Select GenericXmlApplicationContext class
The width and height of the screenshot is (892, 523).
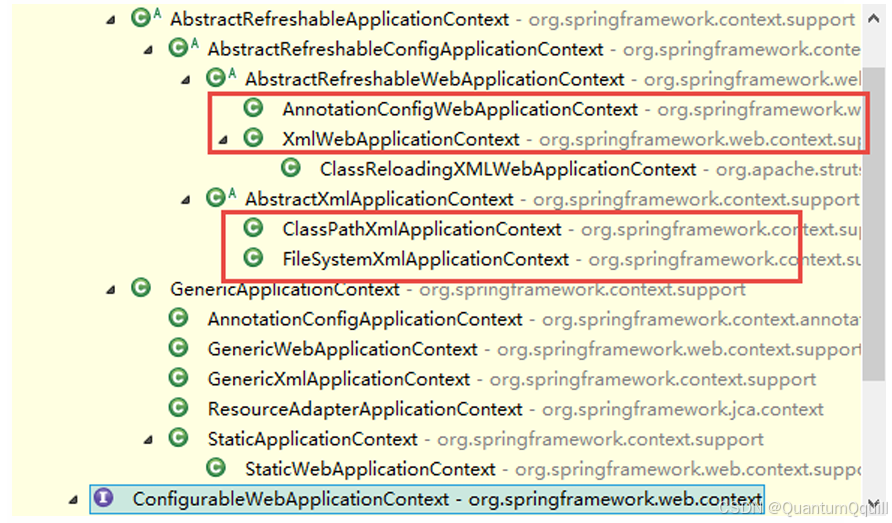pos(338,379)
